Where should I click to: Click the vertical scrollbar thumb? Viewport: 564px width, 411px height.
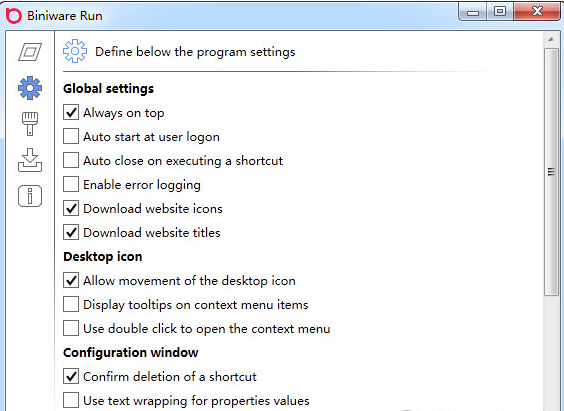tap(551, 172)
